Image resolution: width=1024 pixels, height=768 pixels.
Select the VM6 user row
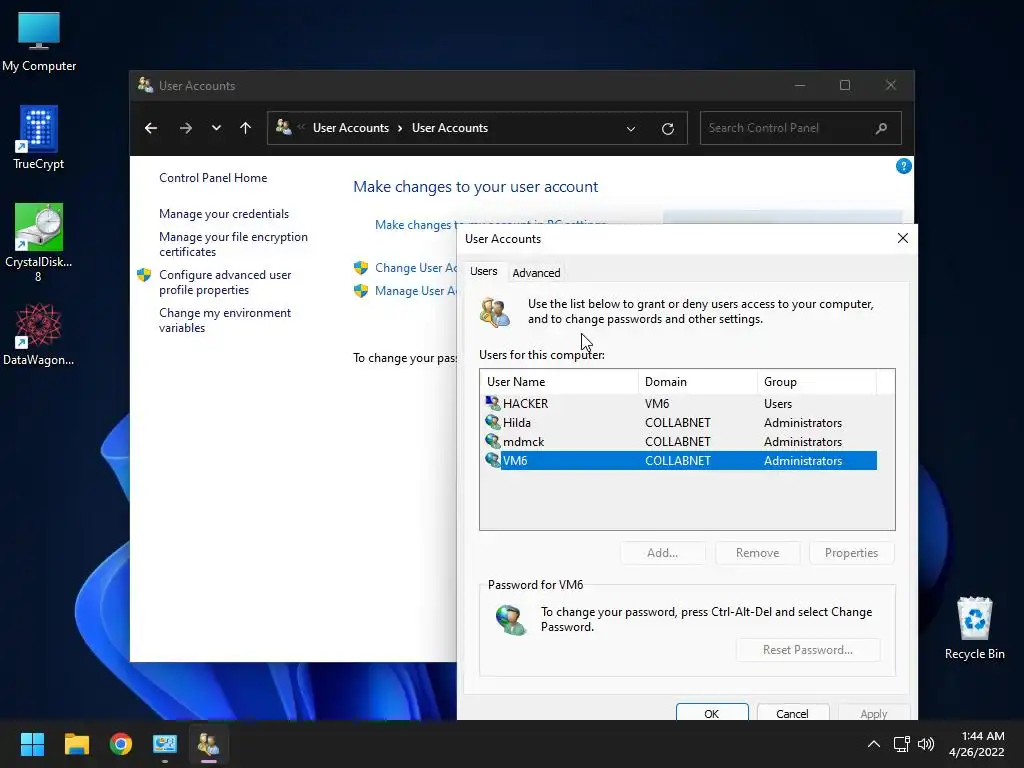click(679, 460)
